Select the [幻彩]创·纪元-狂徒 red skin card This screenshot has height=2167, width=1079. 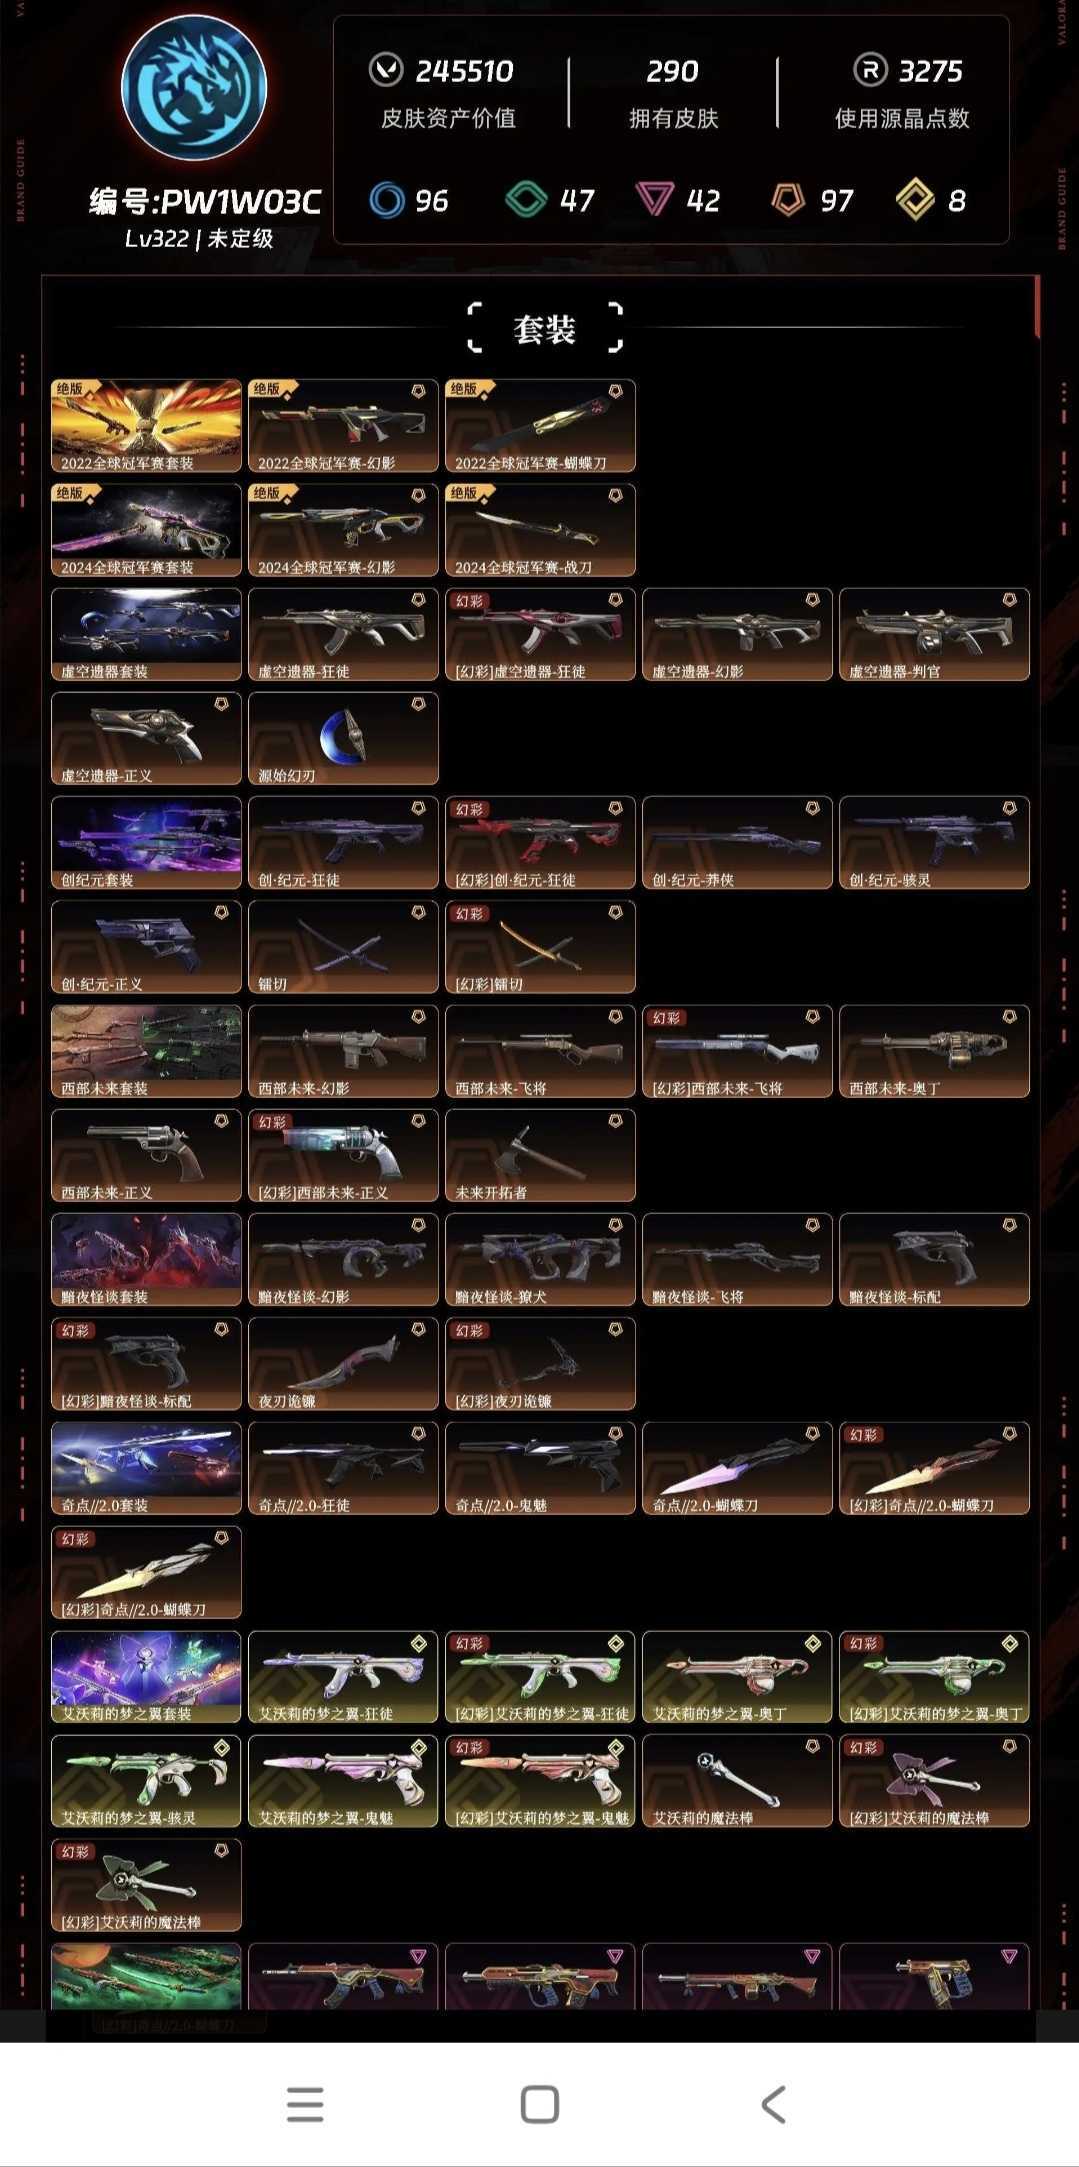click(x=540, y=842)
